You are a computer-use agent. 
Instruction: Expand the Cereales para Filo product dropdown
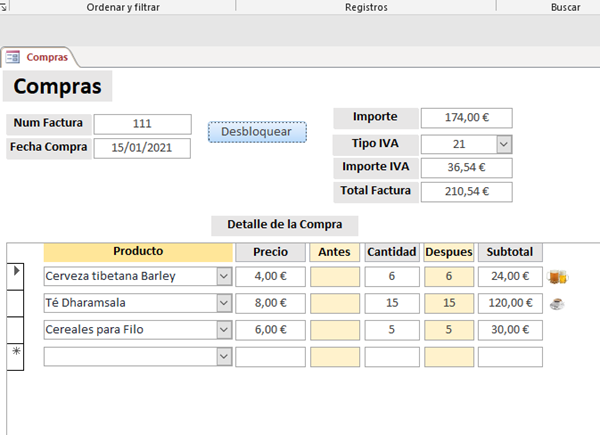224,330
